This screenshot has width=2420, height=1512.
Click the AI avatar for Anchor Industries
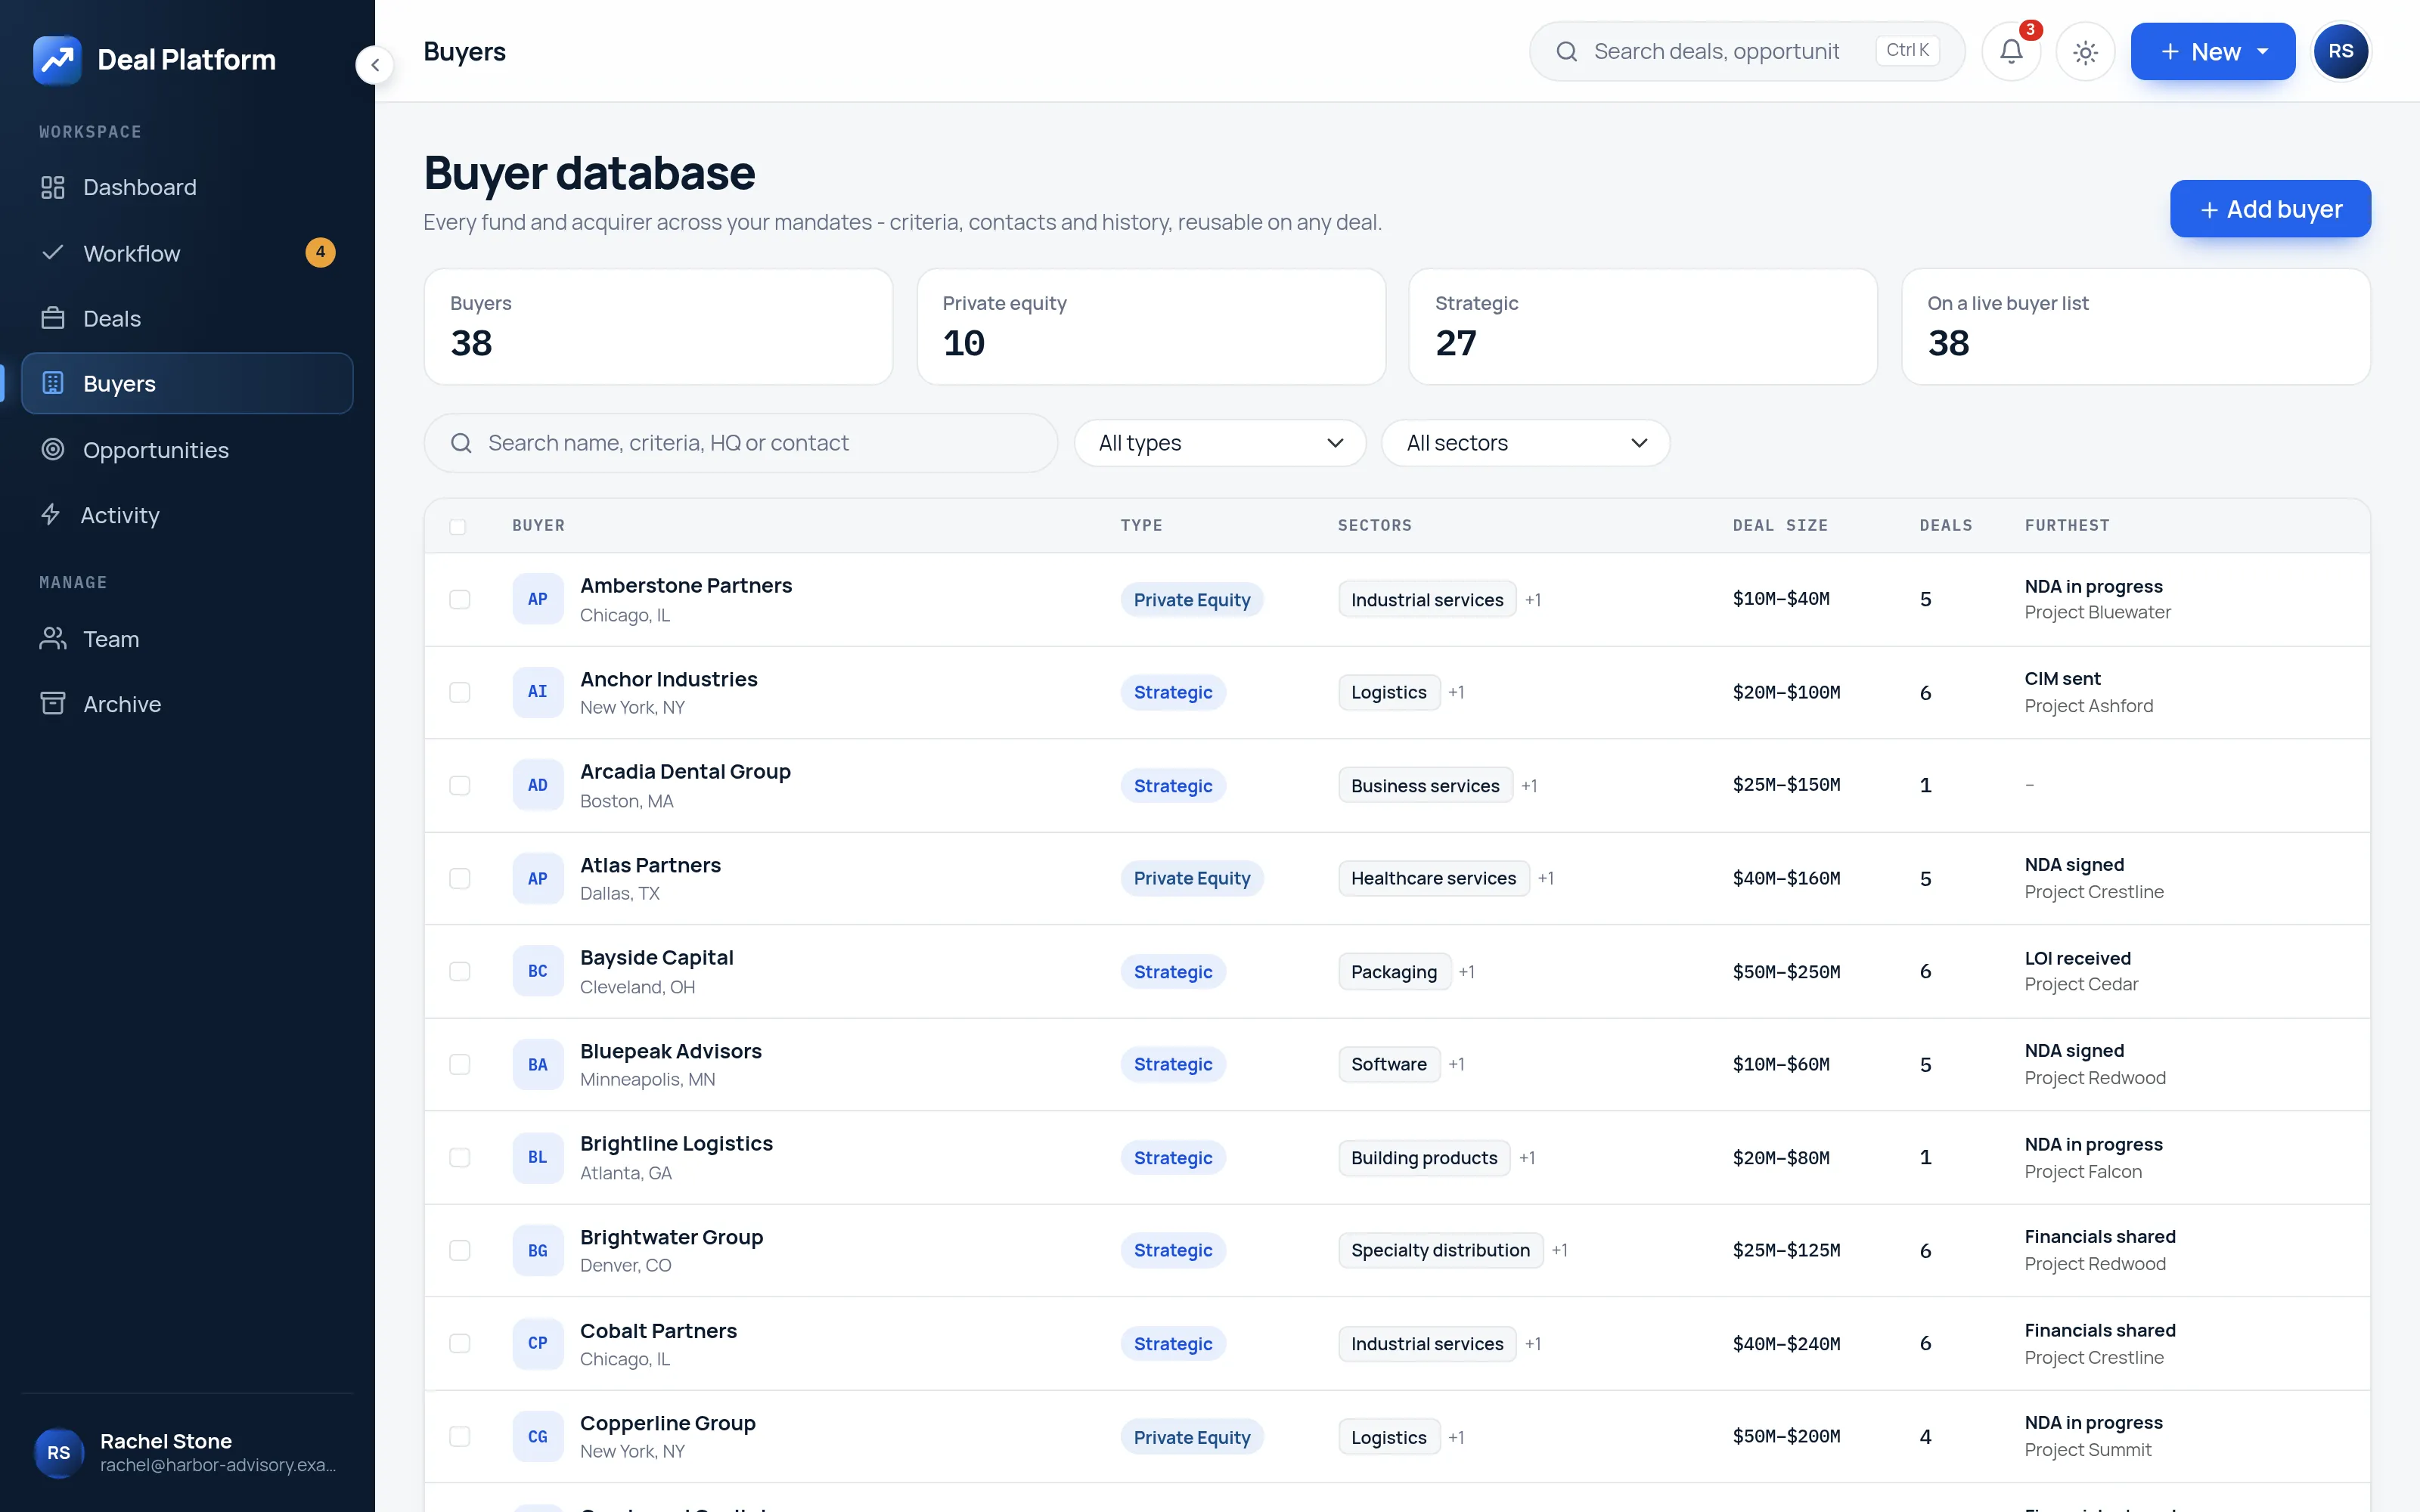538,692
